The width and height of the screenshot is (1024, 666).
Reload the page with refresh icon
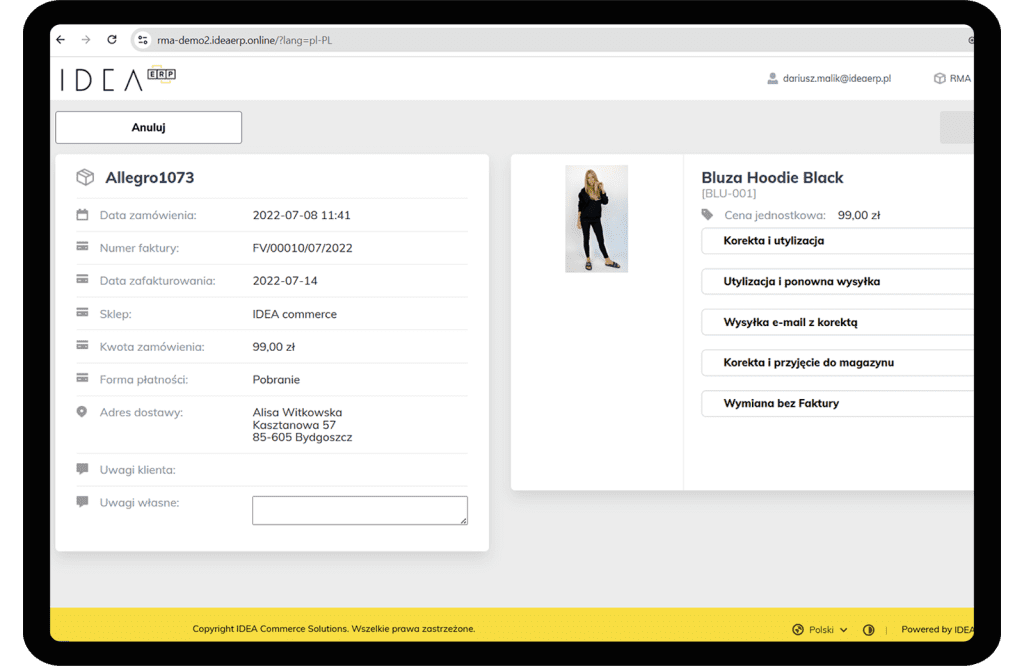112,40
